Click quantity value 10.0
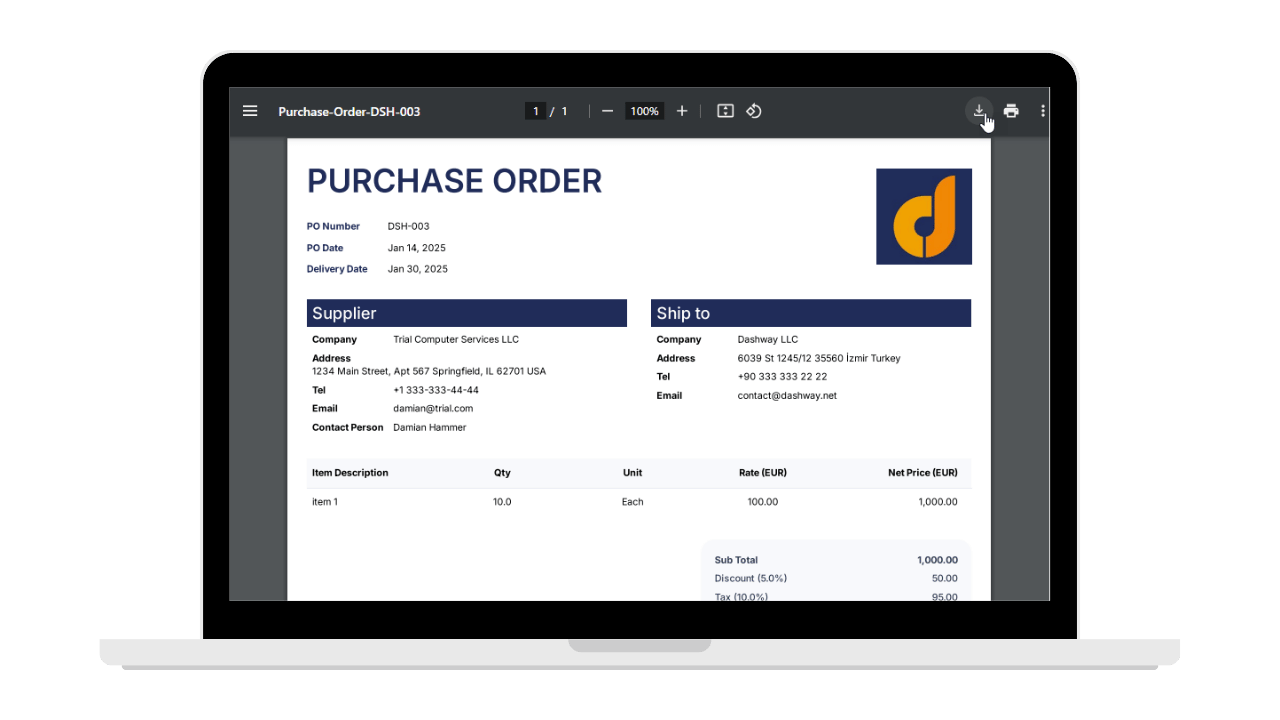 point(502,502)
